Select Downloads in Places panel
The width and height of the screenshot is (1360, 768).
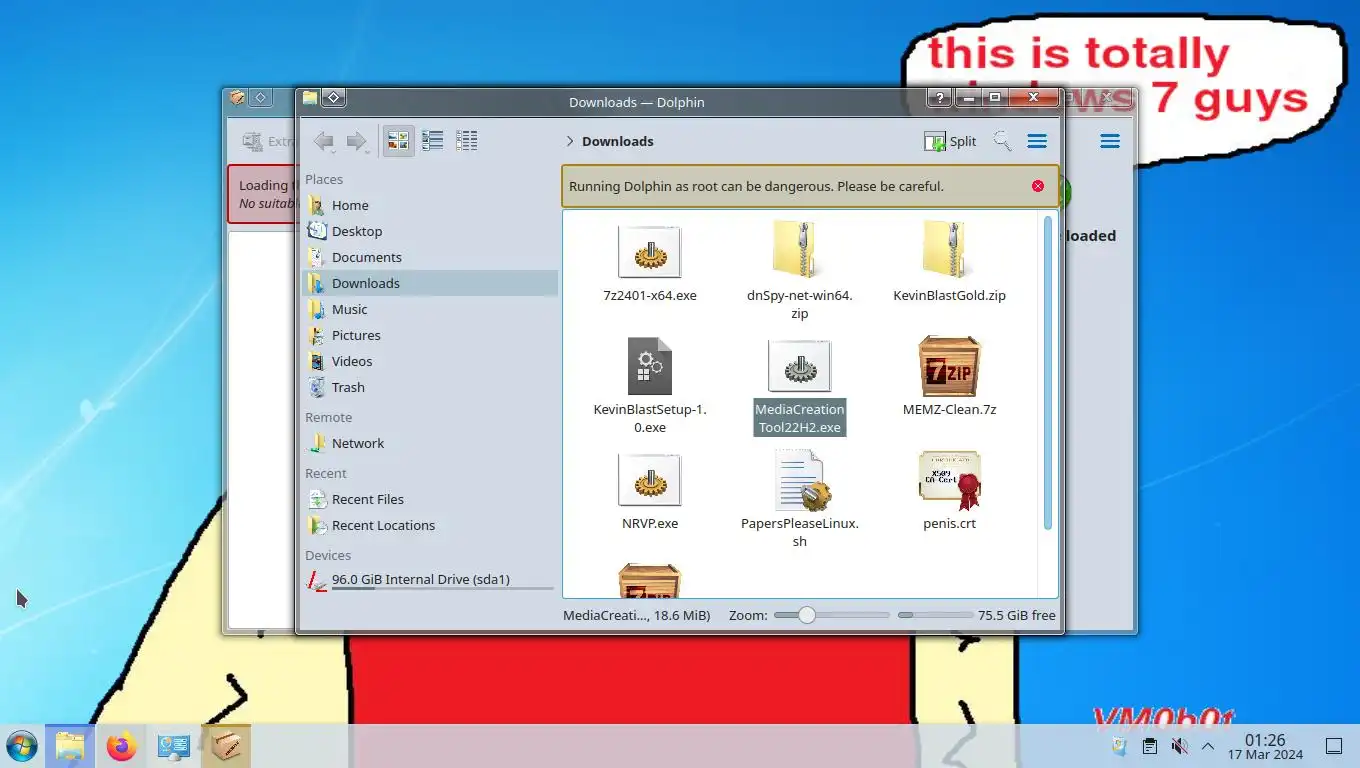click(x=430, y=283)
